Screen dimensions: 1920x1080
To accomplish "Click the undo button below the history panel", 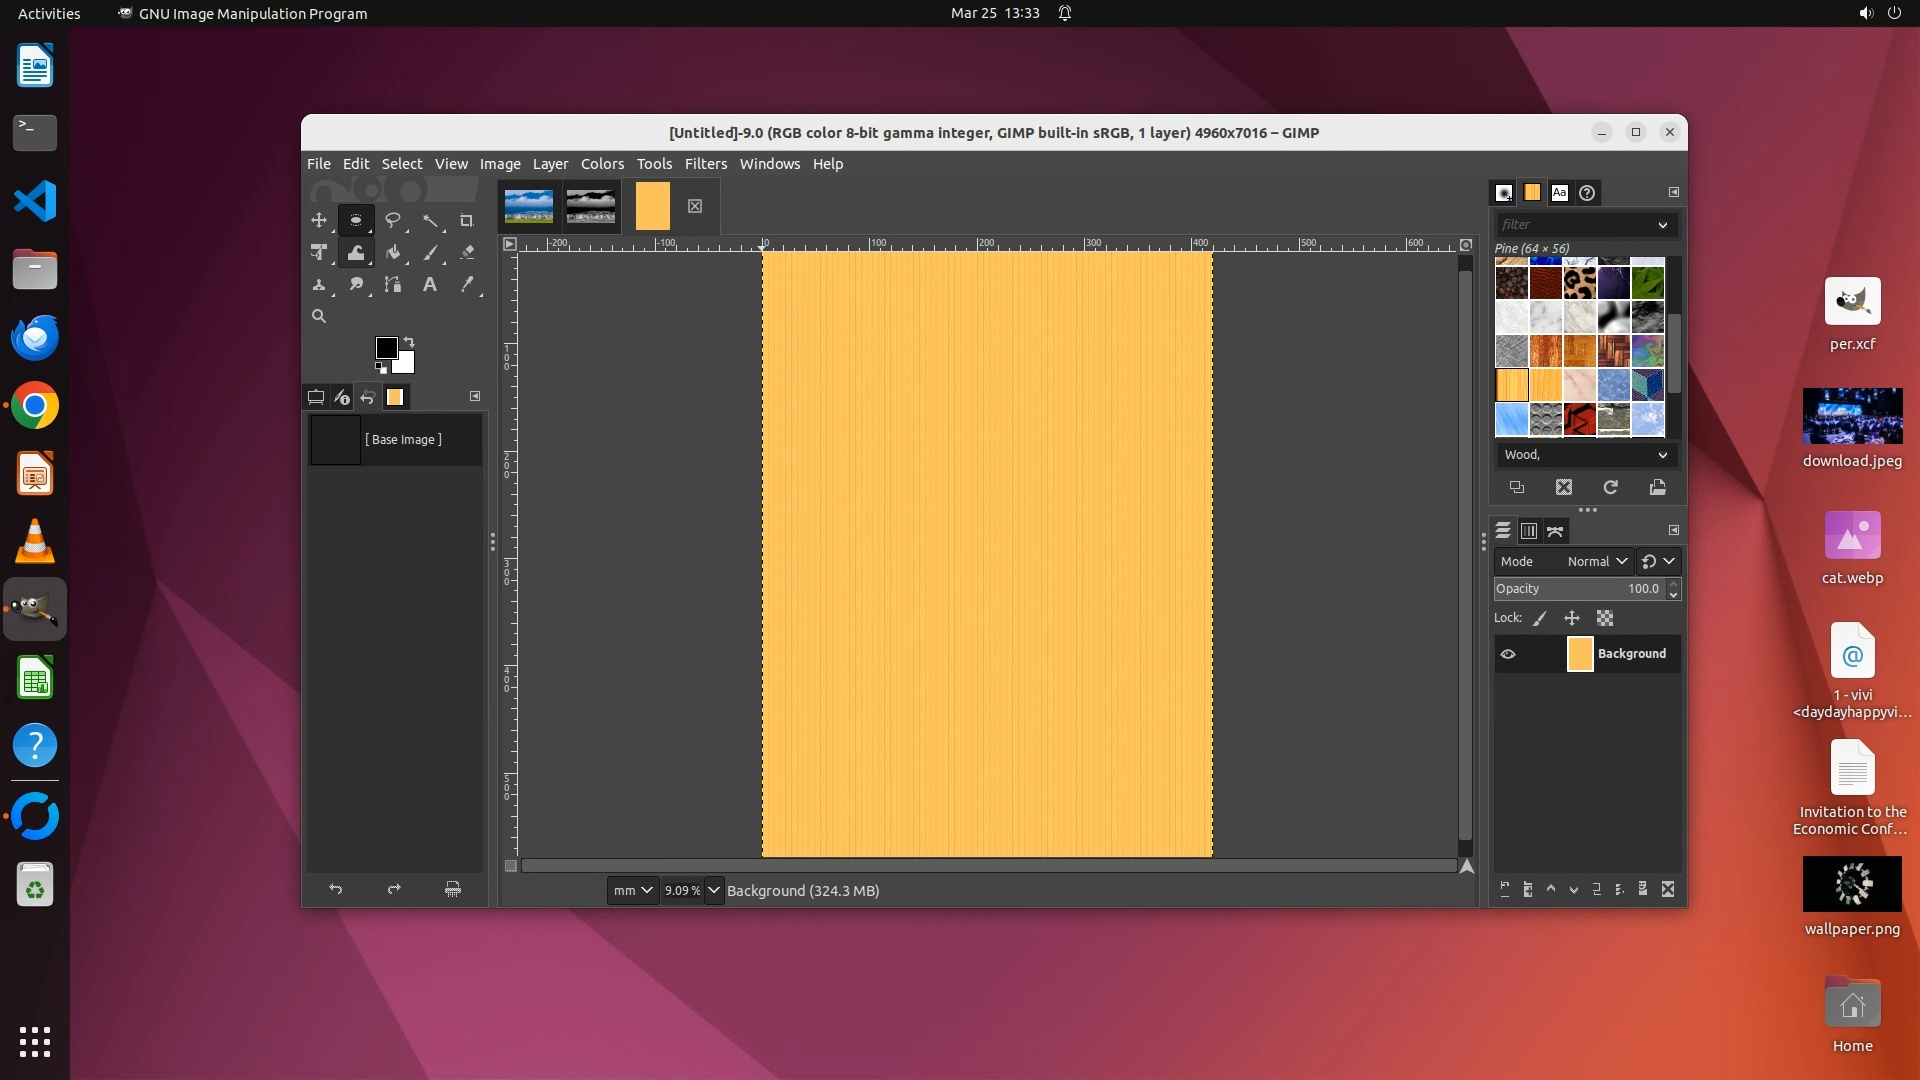I will click(x=336, y=889).
